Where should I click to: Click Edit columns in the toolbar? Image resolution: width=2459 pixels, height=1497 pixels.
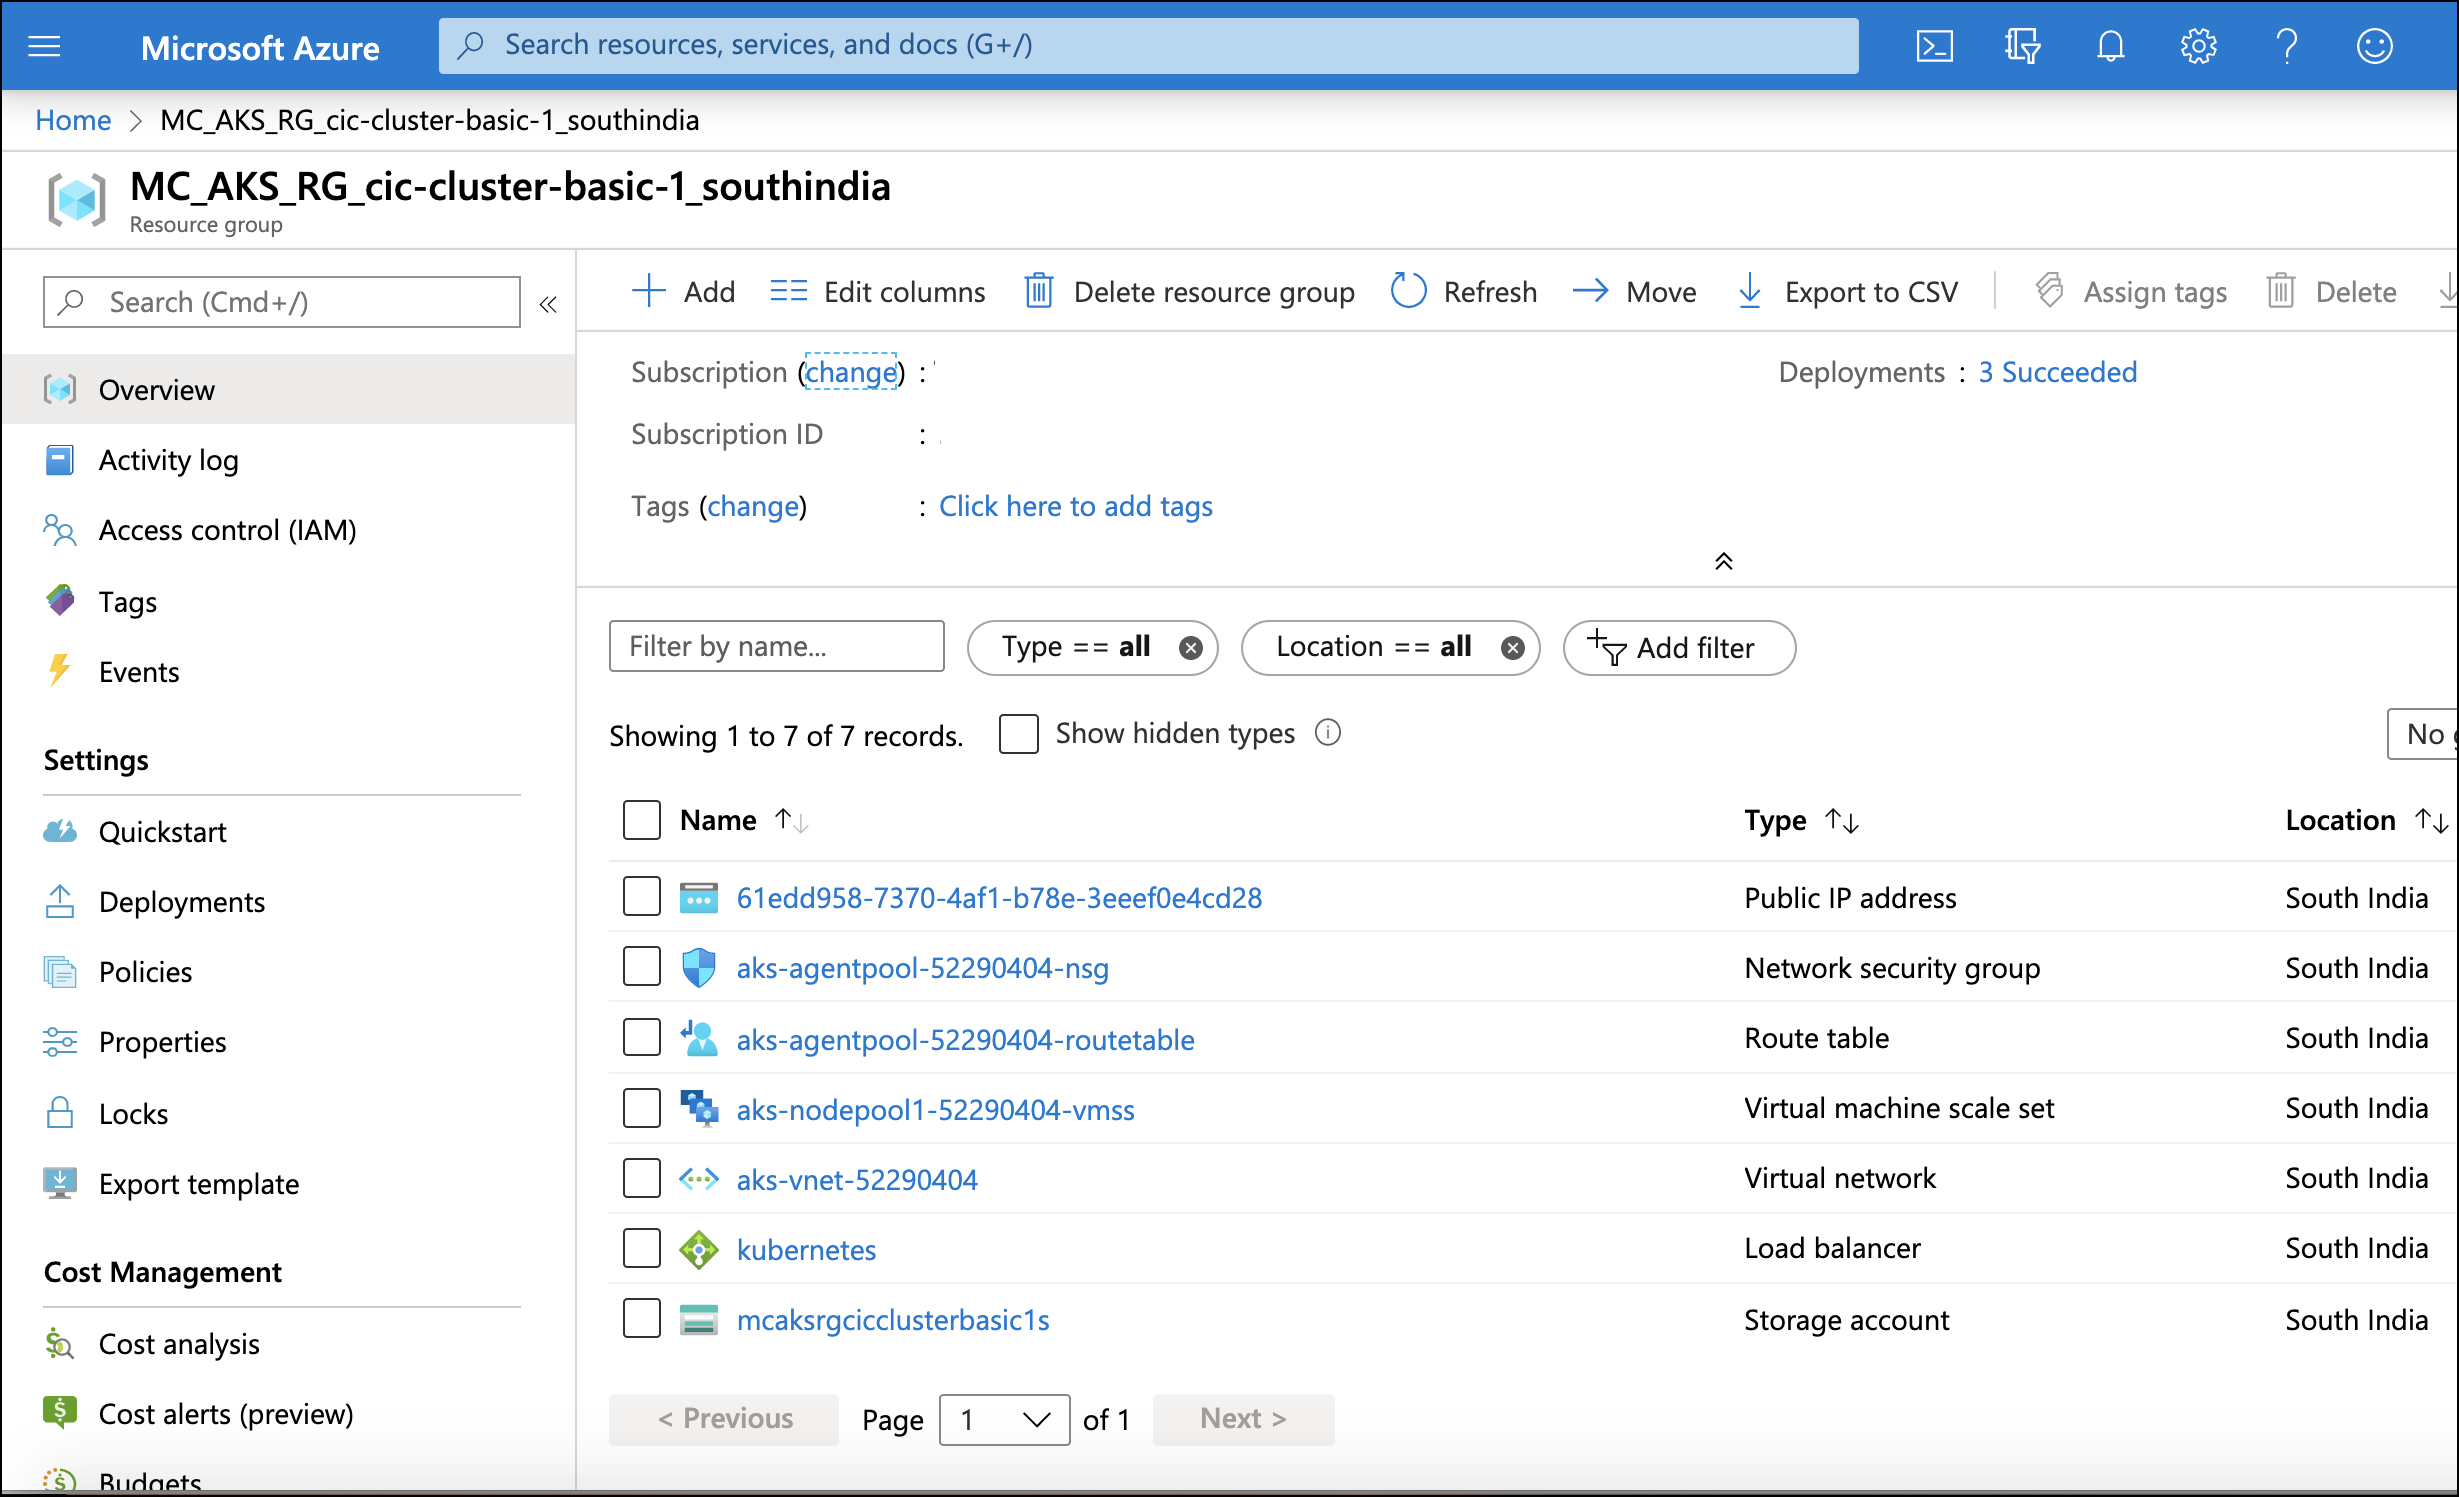tap(877, 291)
